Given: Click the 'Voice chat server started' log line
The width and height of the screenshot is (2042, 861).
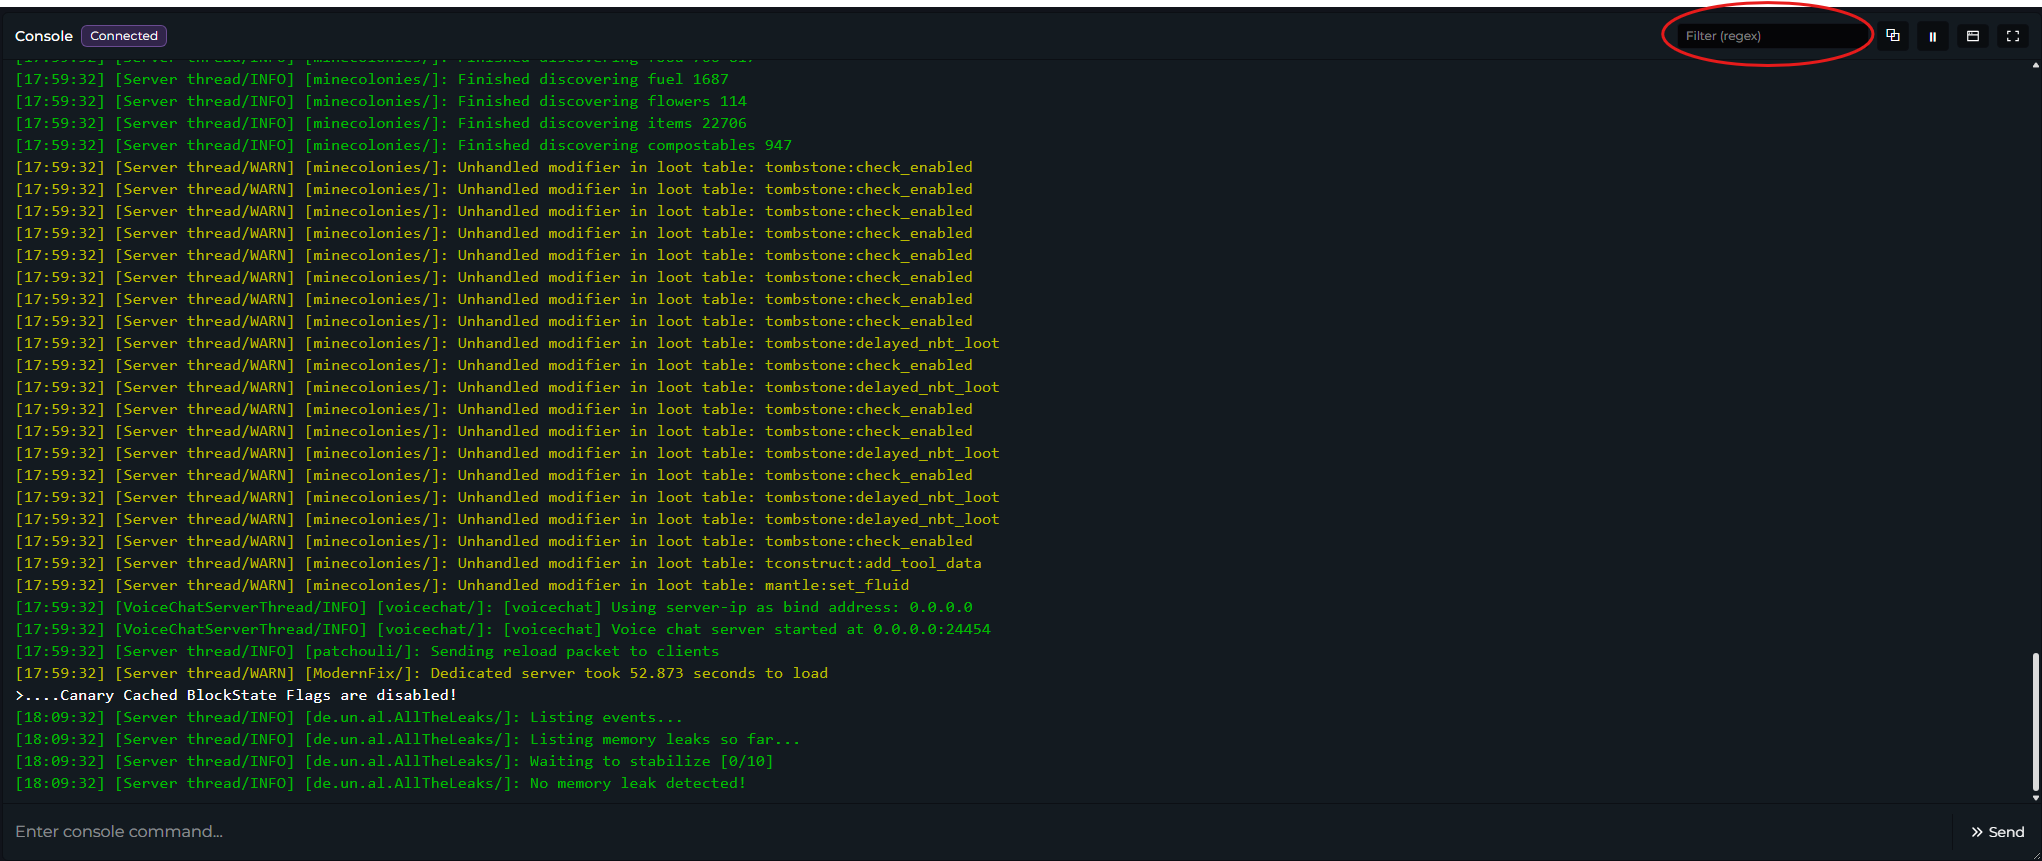Looking at the screenshot, I should pyautogui.click(x=502, y=629).
